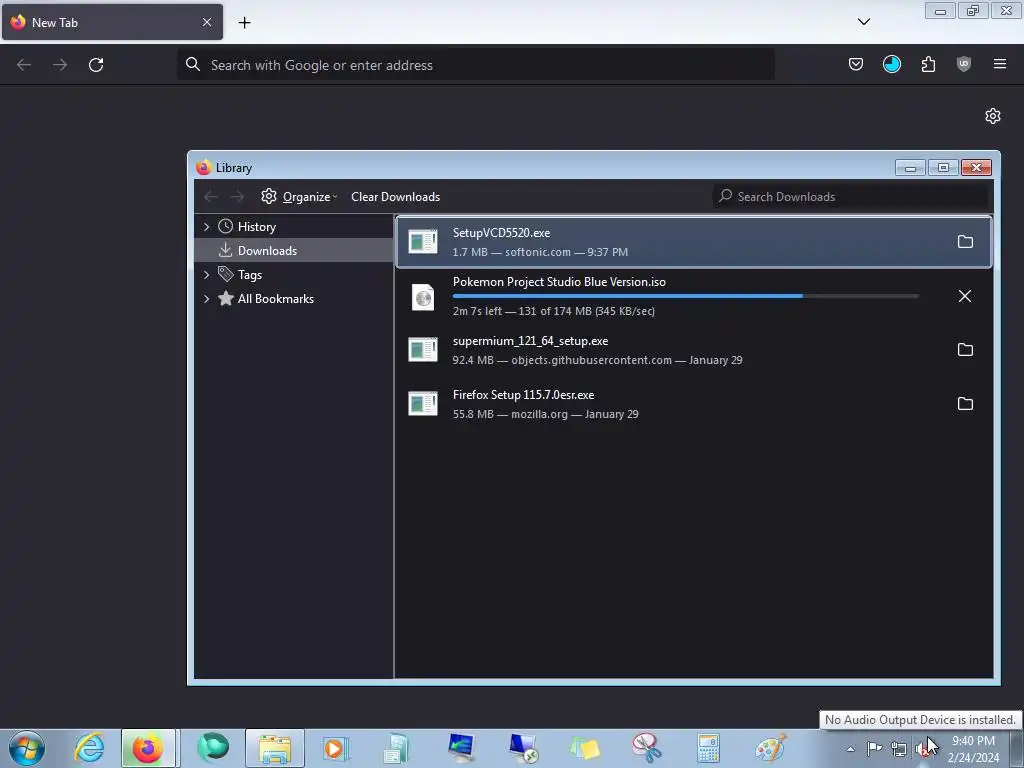List all tabs with the chevron button
1024x768 pixels.
(863, 22)
